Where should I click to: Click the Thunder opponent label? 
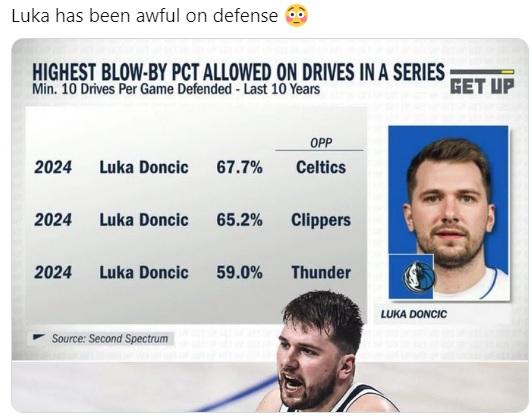pyautogui.click(x=321, y=272)
